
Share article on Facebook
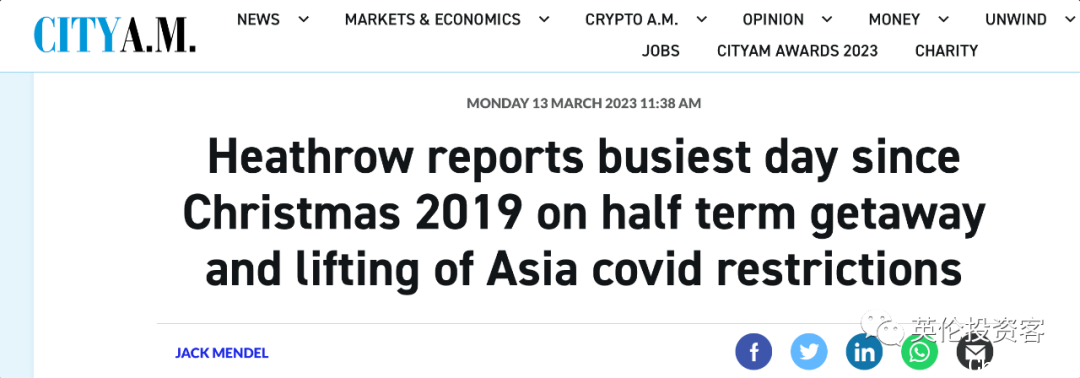(x=754, y=353)
